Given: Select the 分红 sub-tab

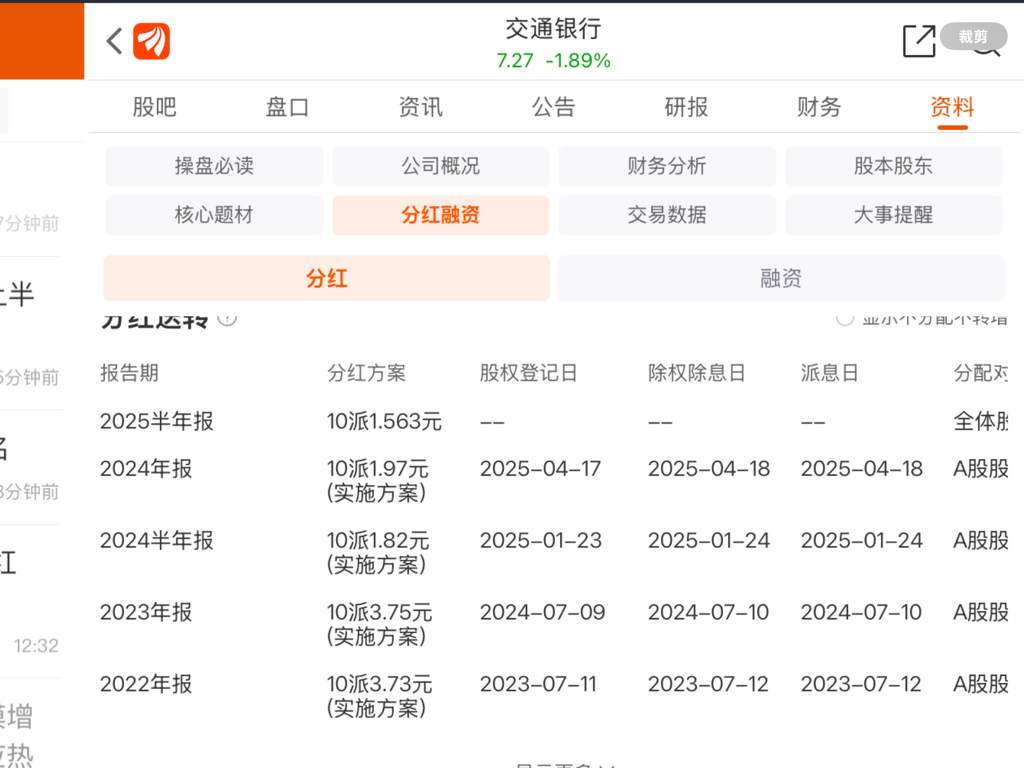Looking at the screenshot, I should pos(327,278).
